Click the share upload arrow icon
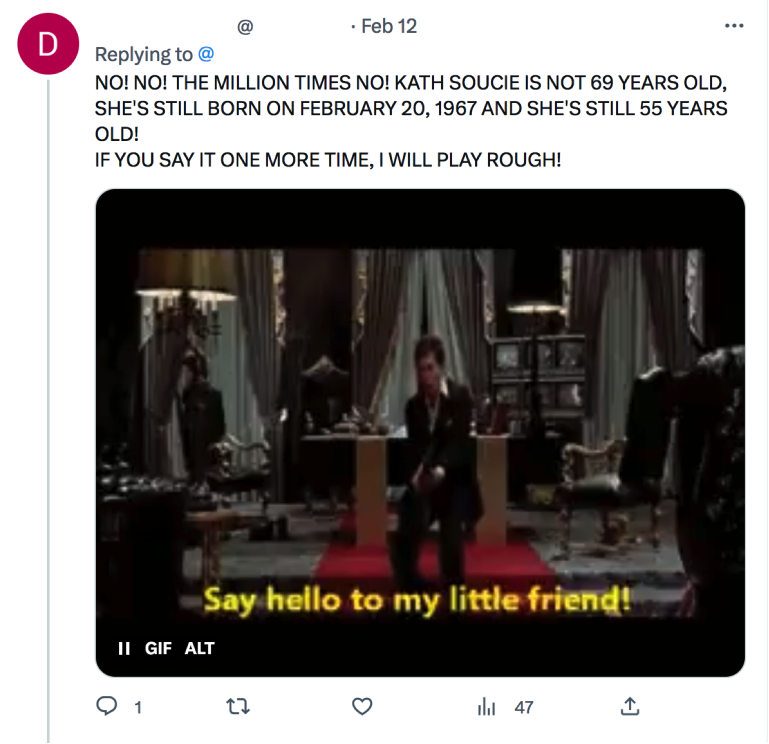Viewport: 769px width, 744px height. [x=630, y=707]
